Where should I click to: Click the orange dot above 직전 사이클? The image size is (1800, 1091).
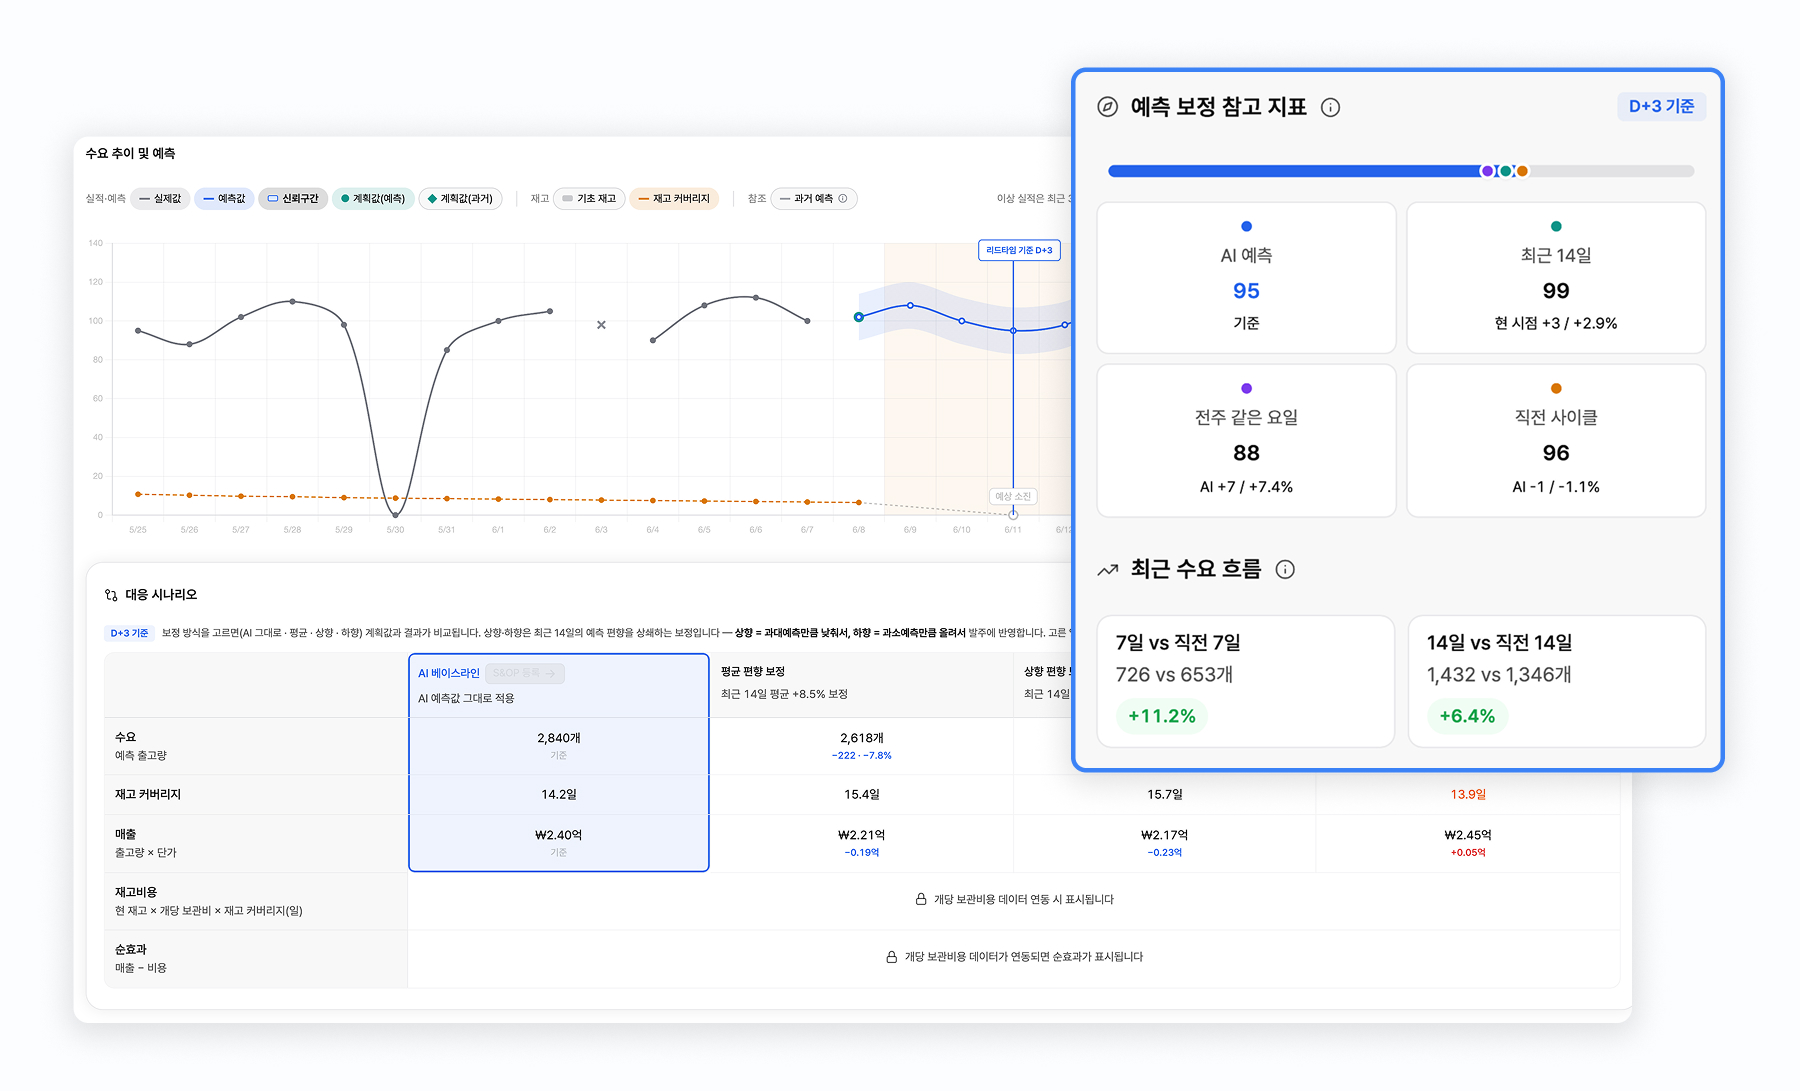point(1556,388)
